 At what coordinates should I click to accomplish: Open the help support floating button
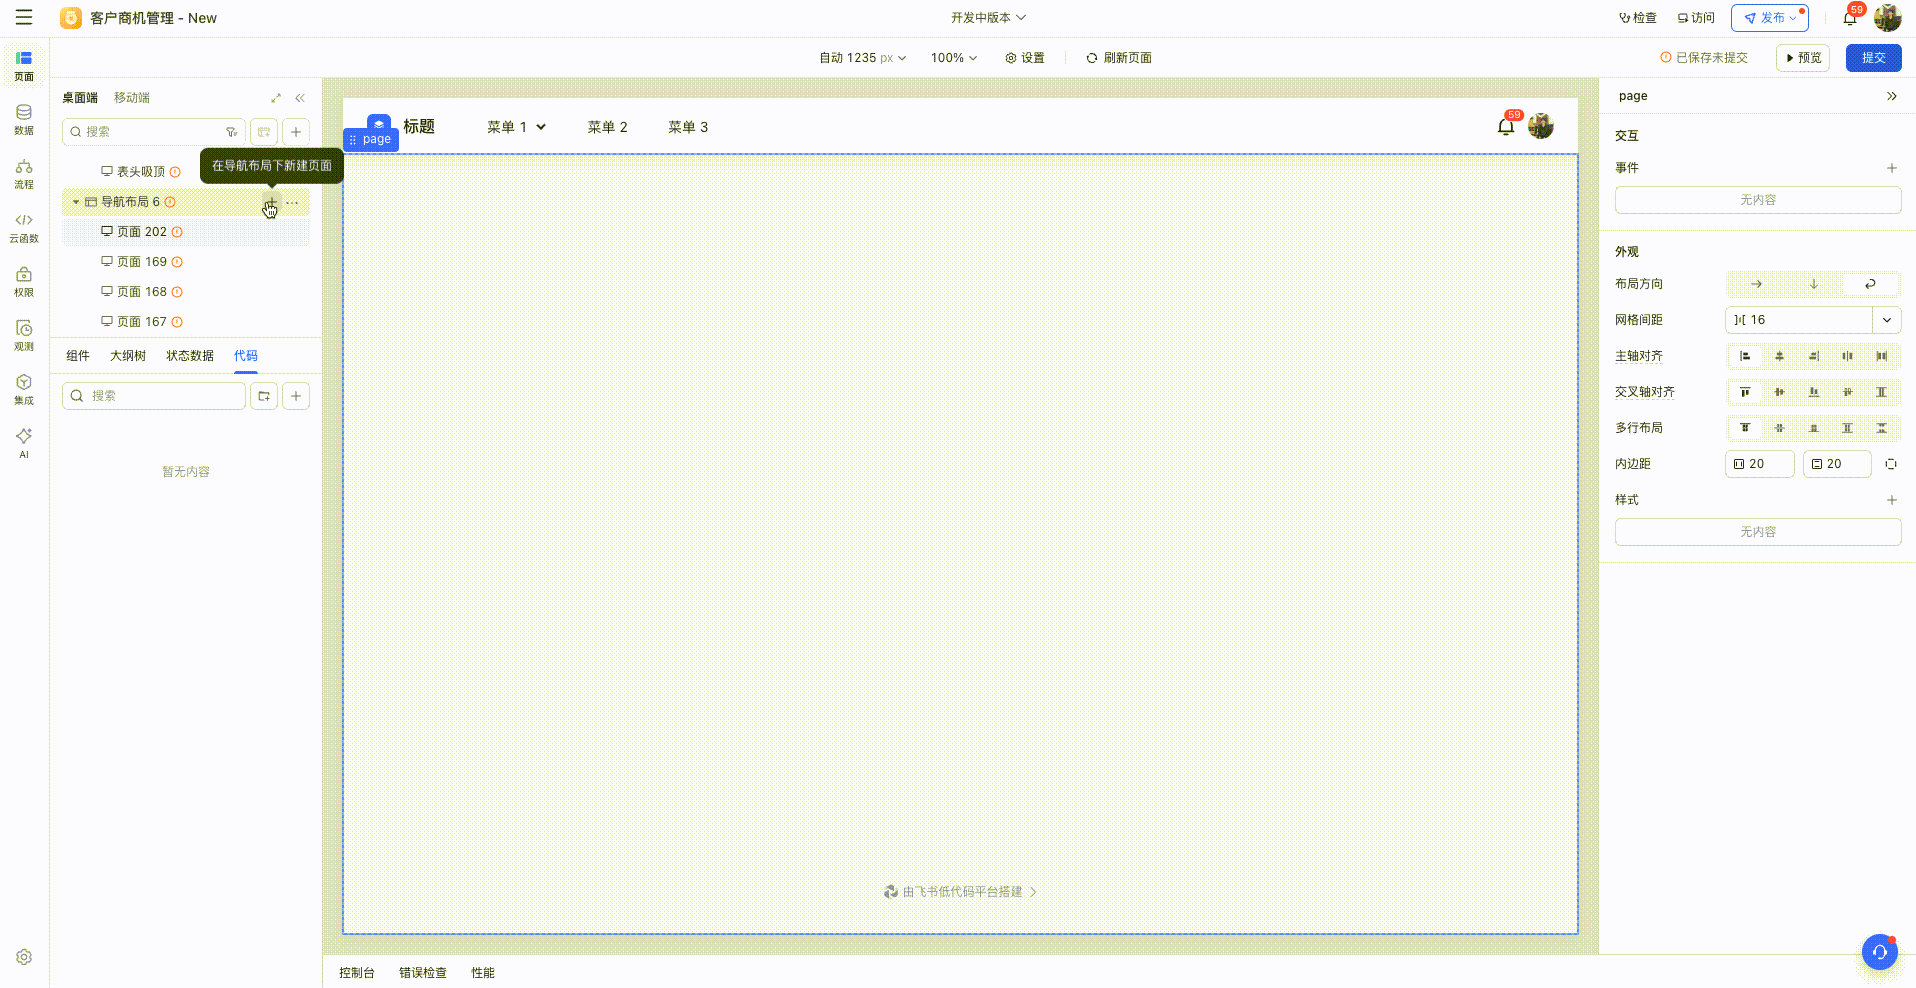1880,952
